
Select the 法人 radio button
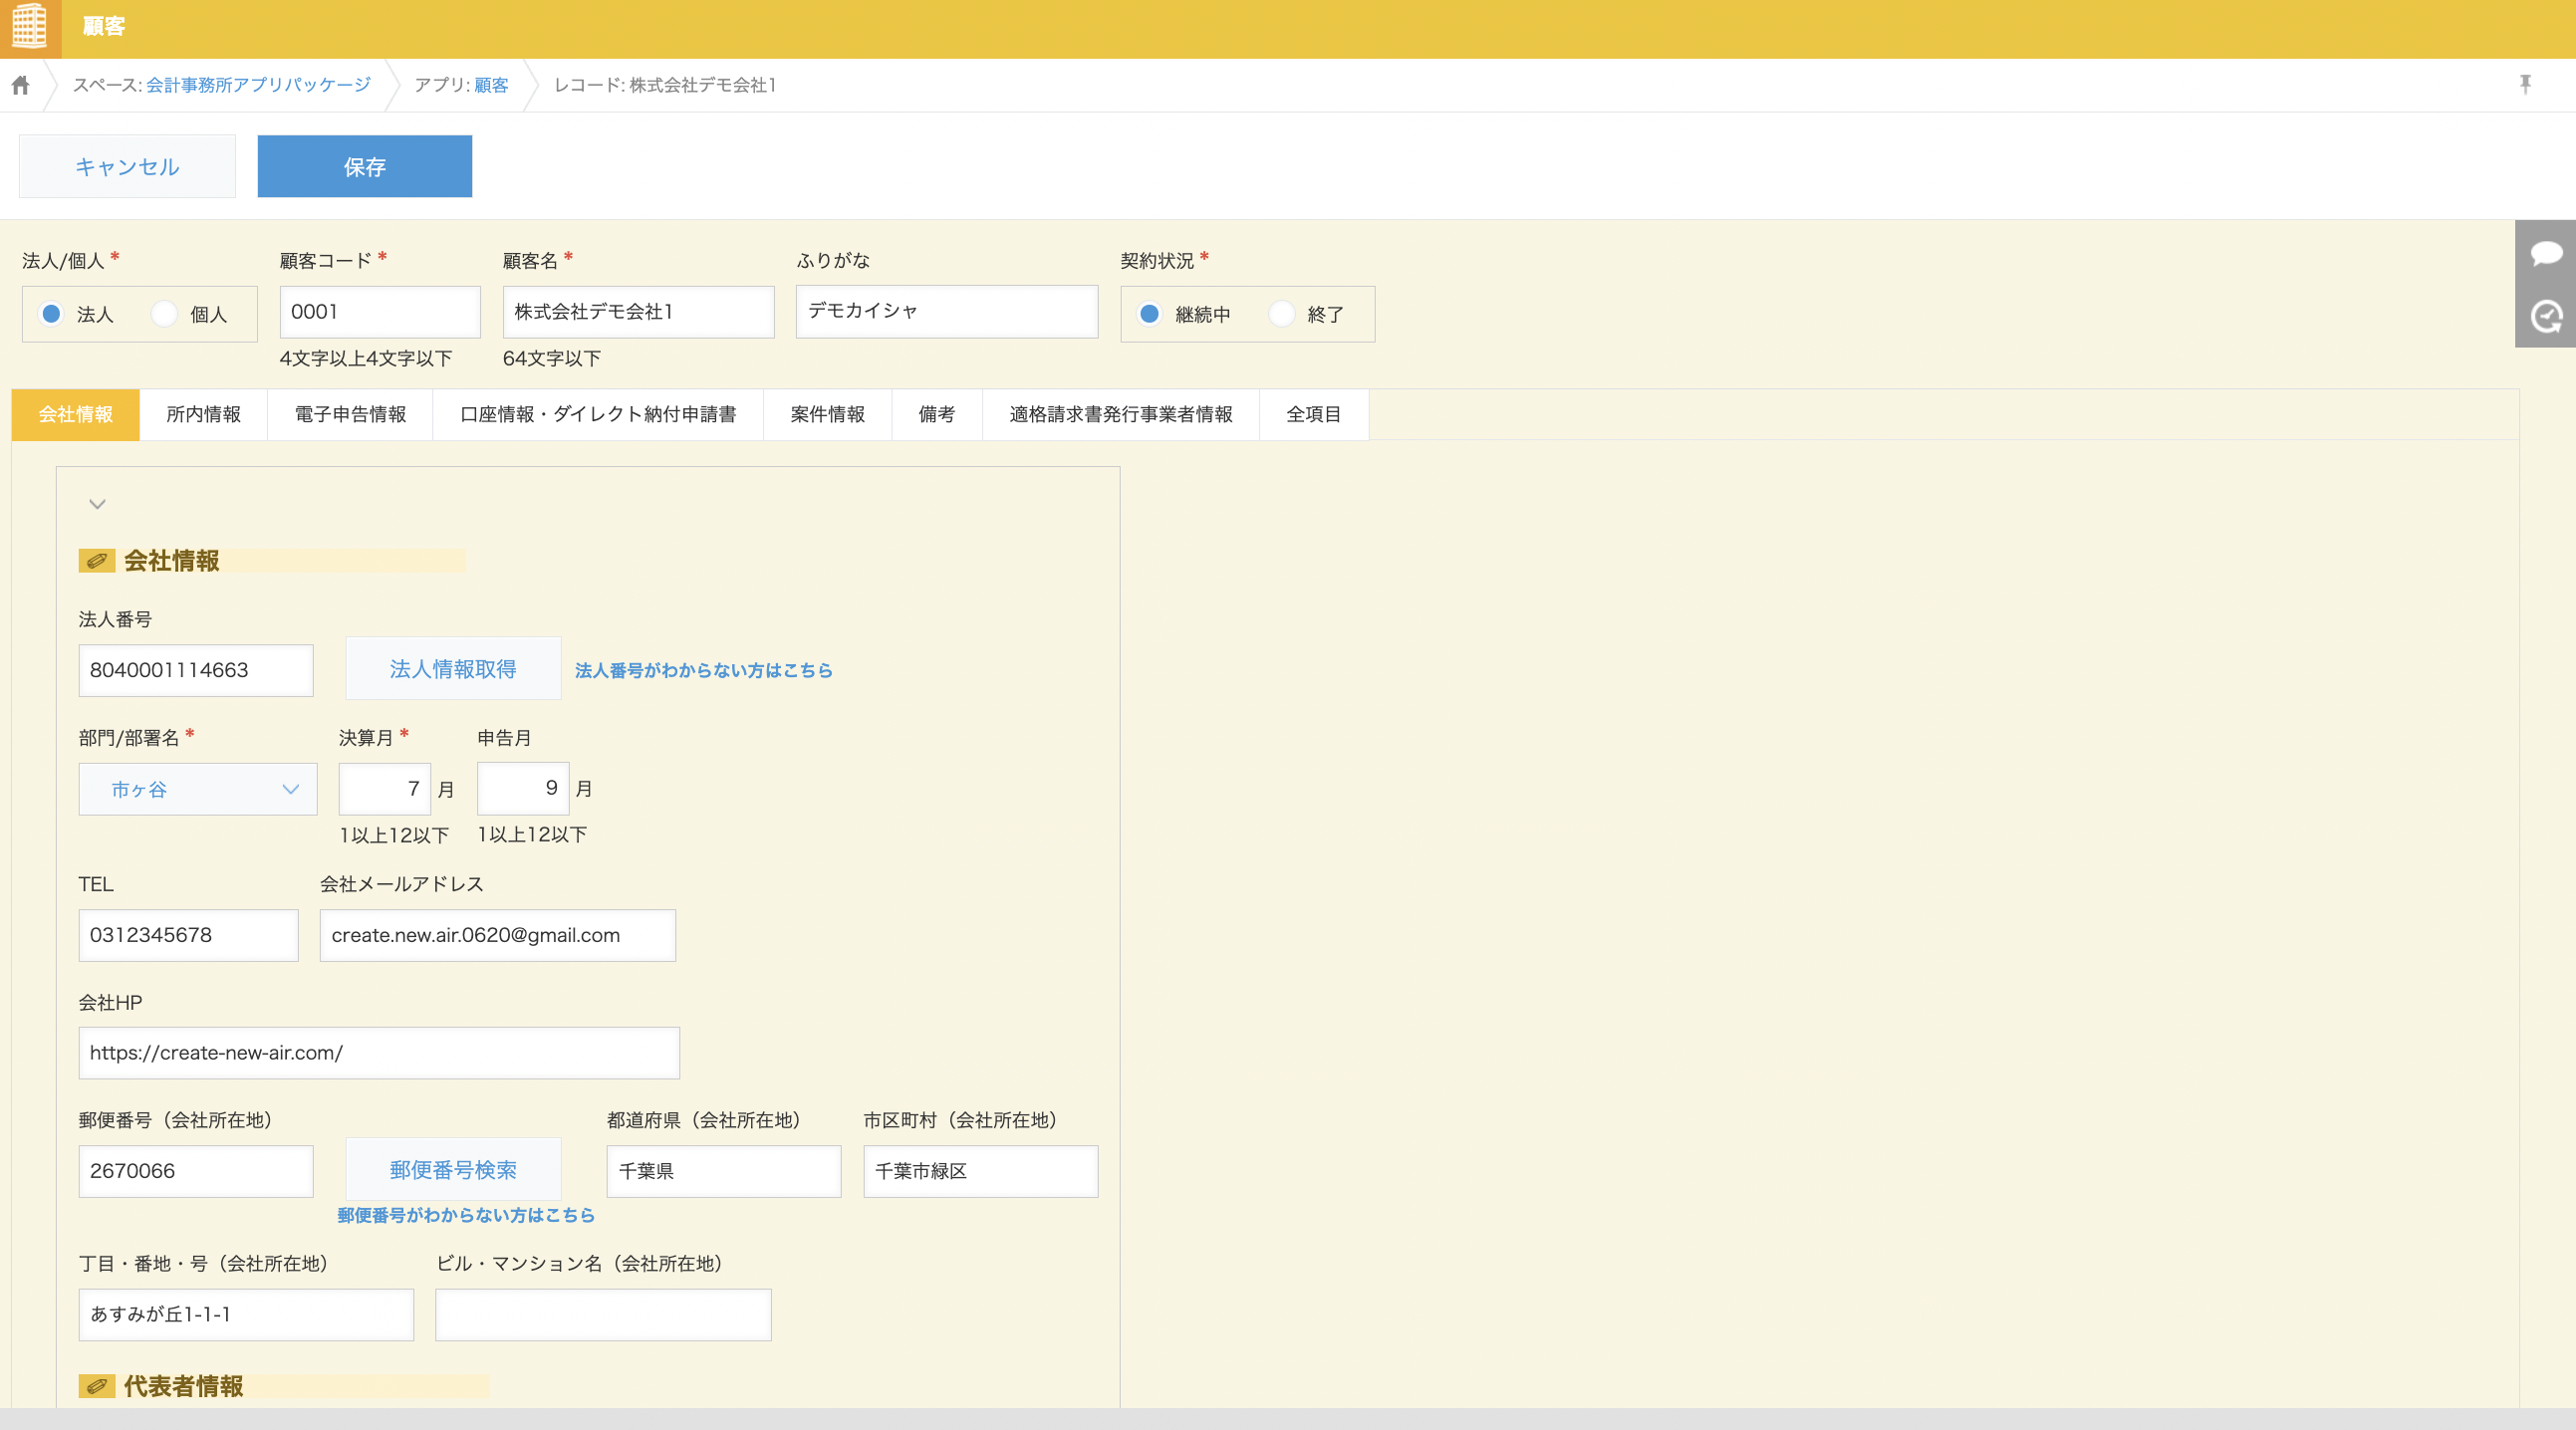51,314
